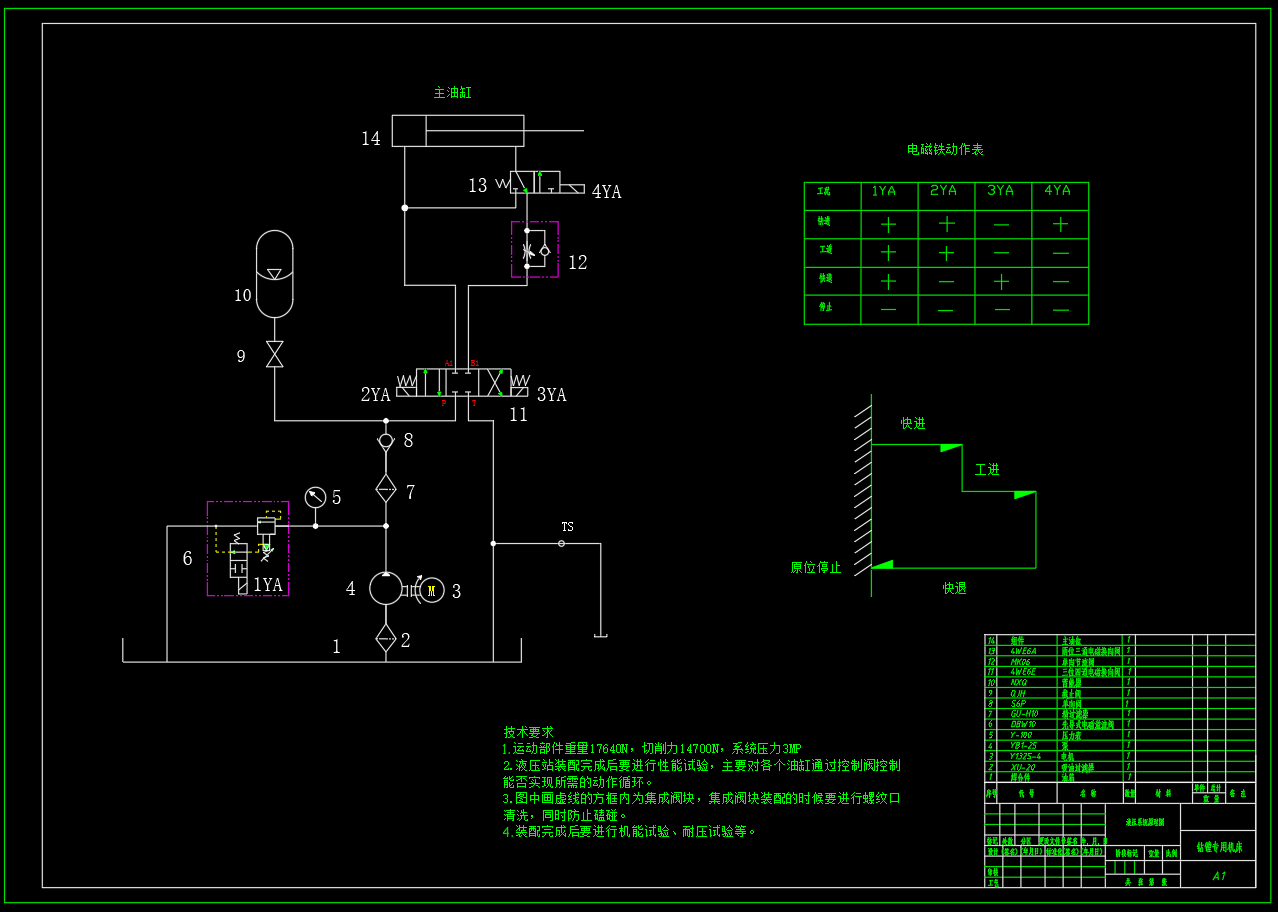1278x912 pixels.
Task: Select the XU-20 code in parts list
Action: pyautogui.click(x=1022, y=767)
